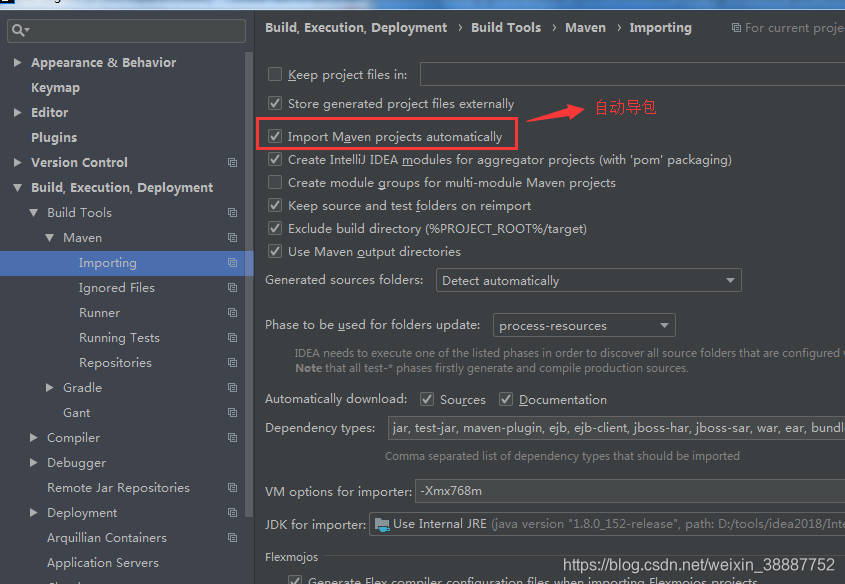Click Keep project files path field

coord(632,74)
